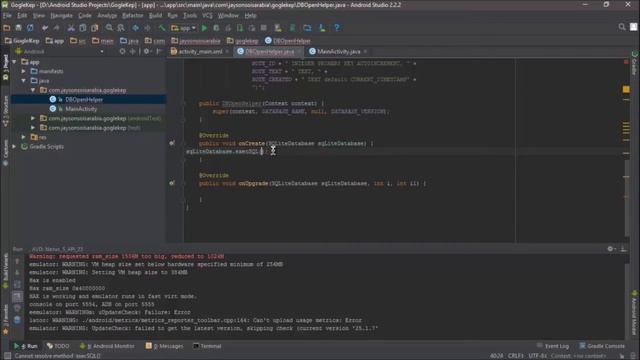Click the Run console settings gear icon

[610, 249]
